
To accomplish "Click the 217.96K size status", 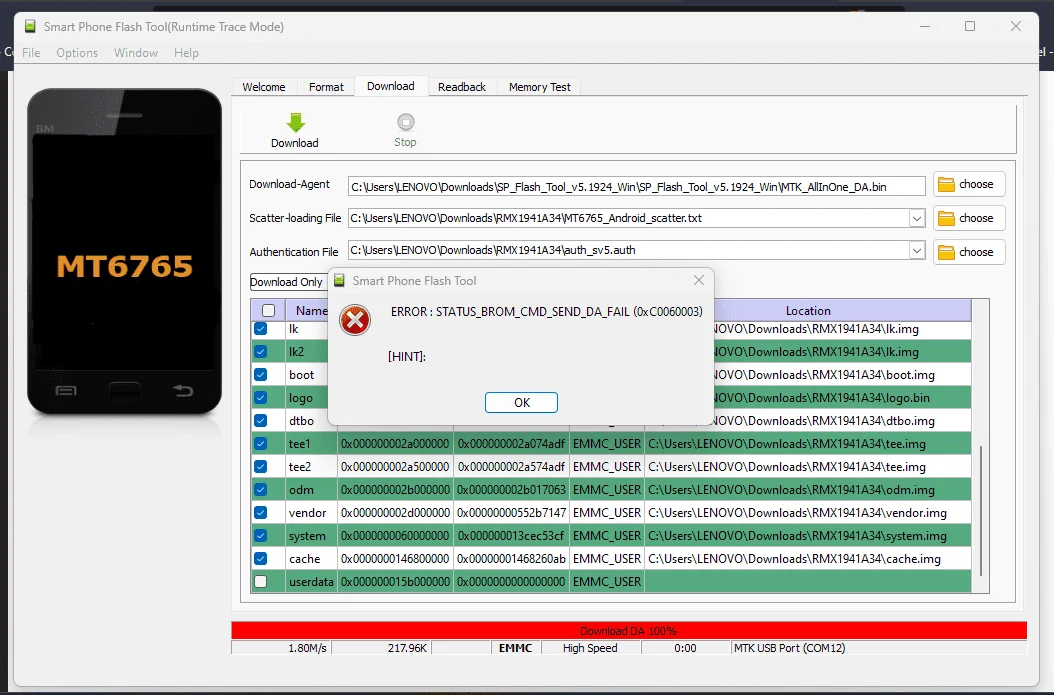I will tap(407, 648).
